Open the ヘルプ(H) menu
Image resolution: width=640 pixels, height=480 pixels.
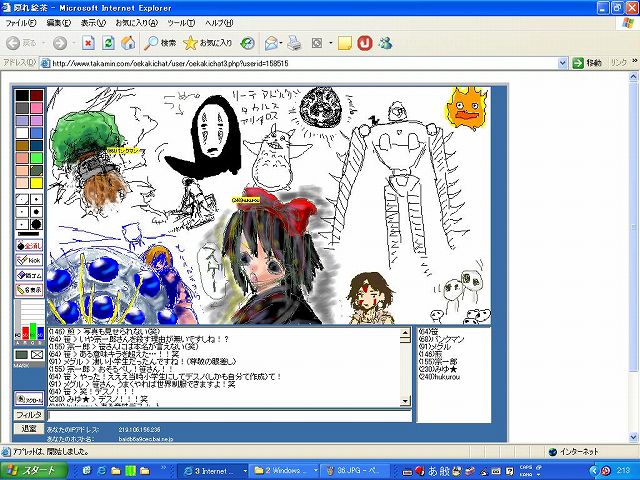click(x=219, y=23)
